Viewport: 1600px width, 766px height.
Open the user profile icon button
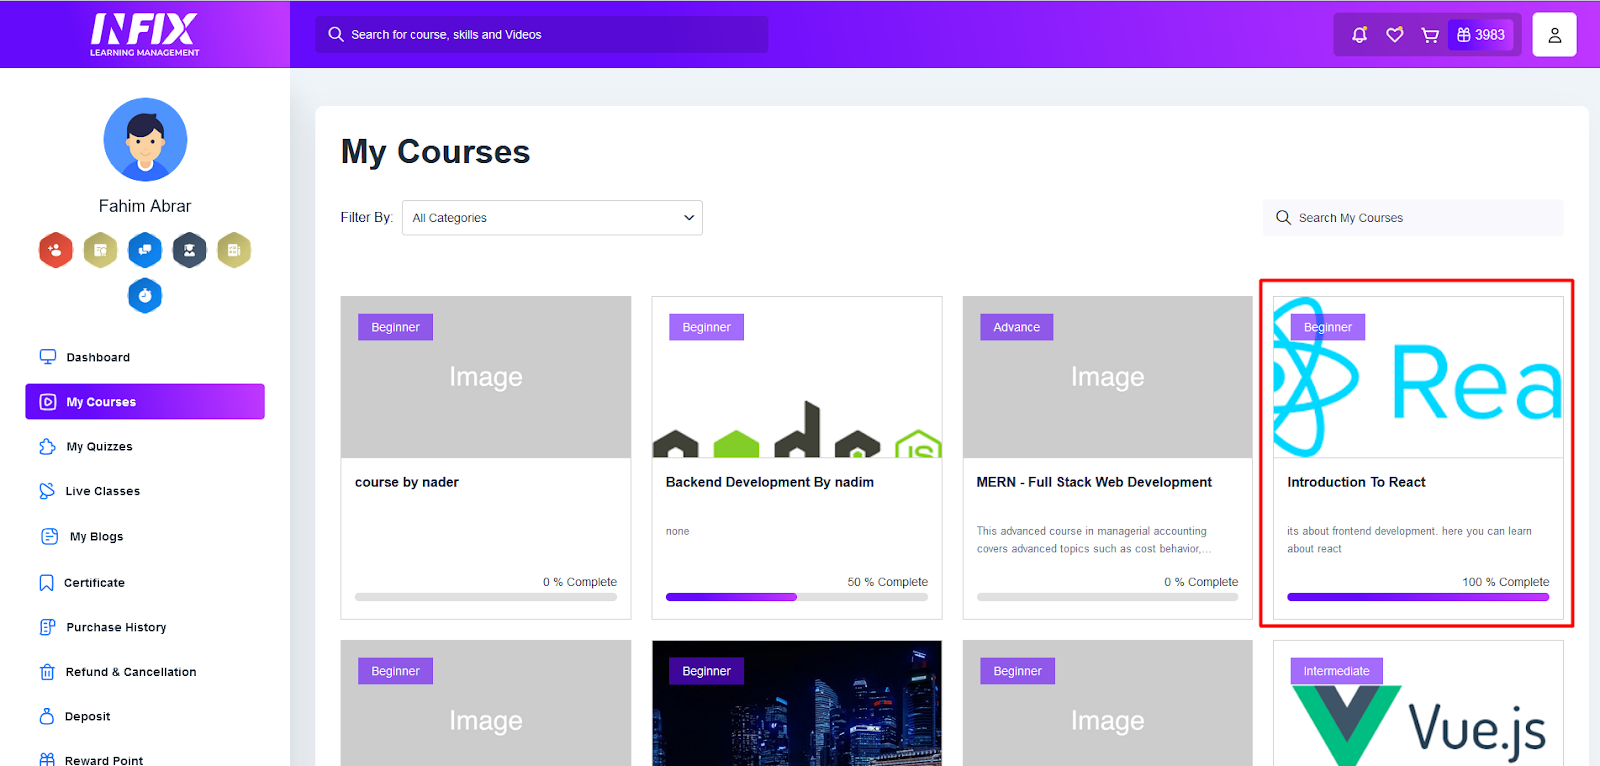click(x=1554, y=35)
